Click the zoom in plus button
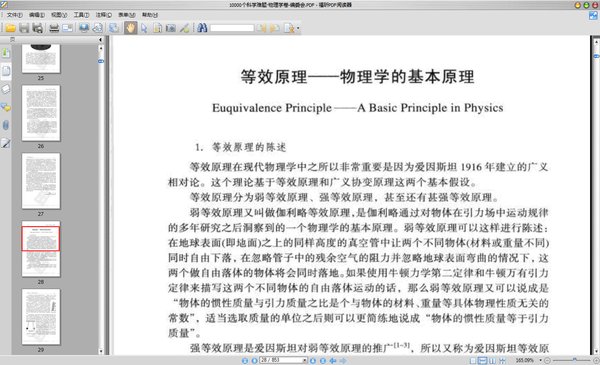The height and width of the screenshot is (365, 600). pyautogui.click(x=596, y=360)
